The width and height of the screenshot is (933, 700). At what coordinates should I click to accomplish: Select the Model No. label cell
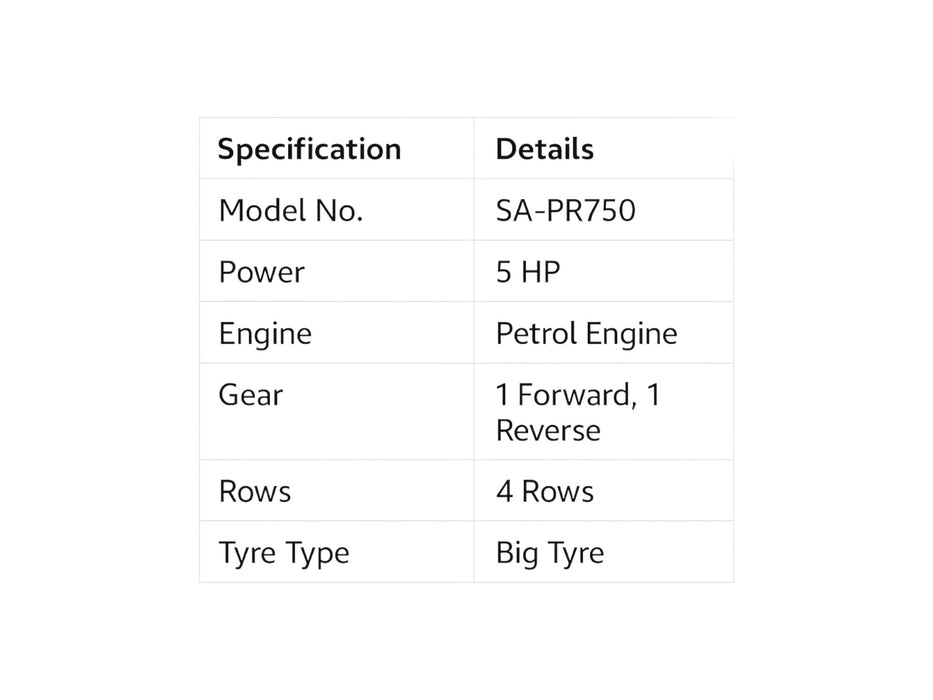[x=290, y=211]
